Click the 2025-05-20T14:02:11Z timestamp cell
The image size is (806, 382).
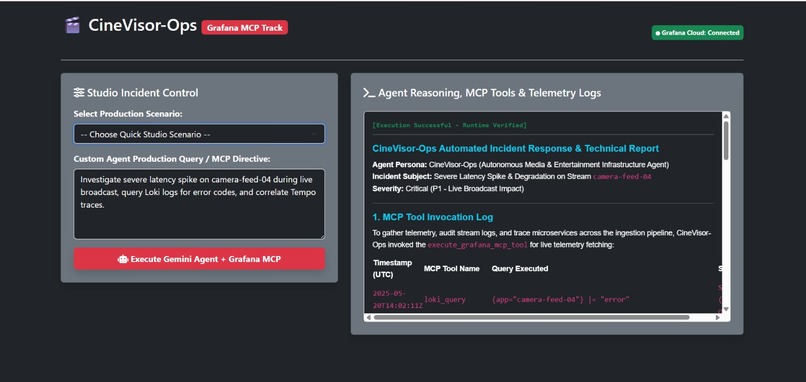tap(398, 299)
